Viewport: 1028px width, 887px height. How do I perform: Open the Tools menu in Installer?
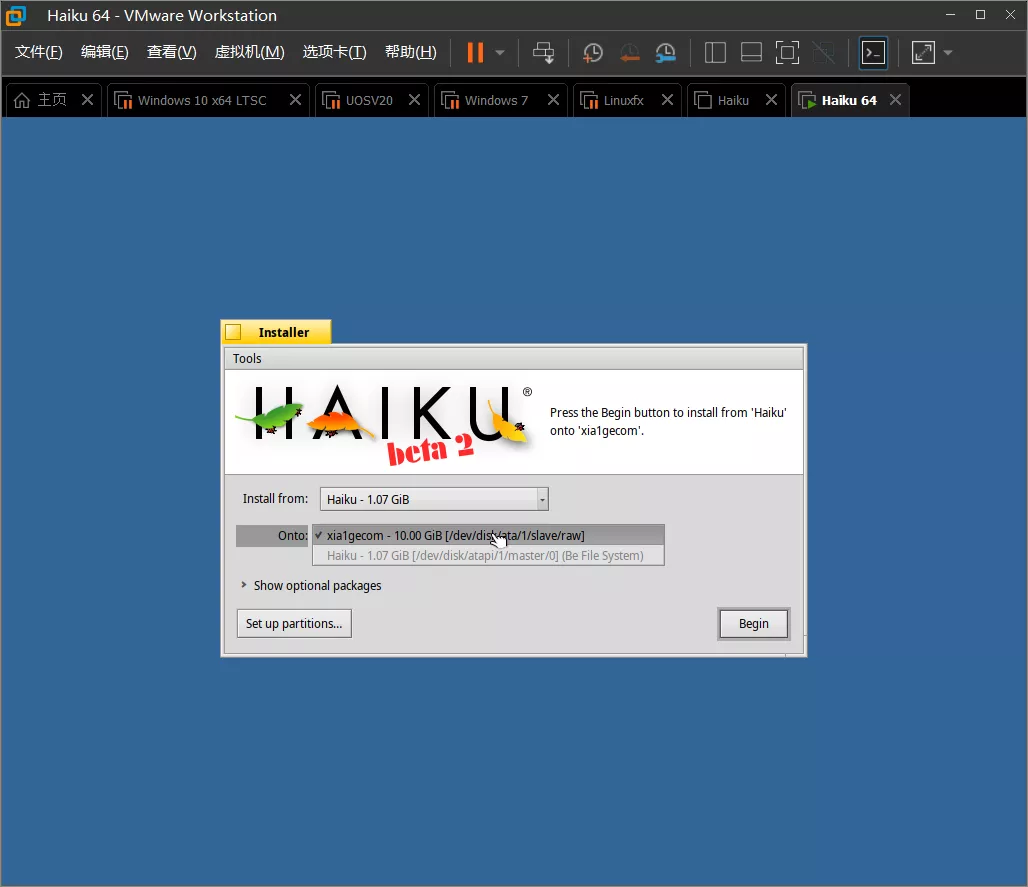pos(247,358)
